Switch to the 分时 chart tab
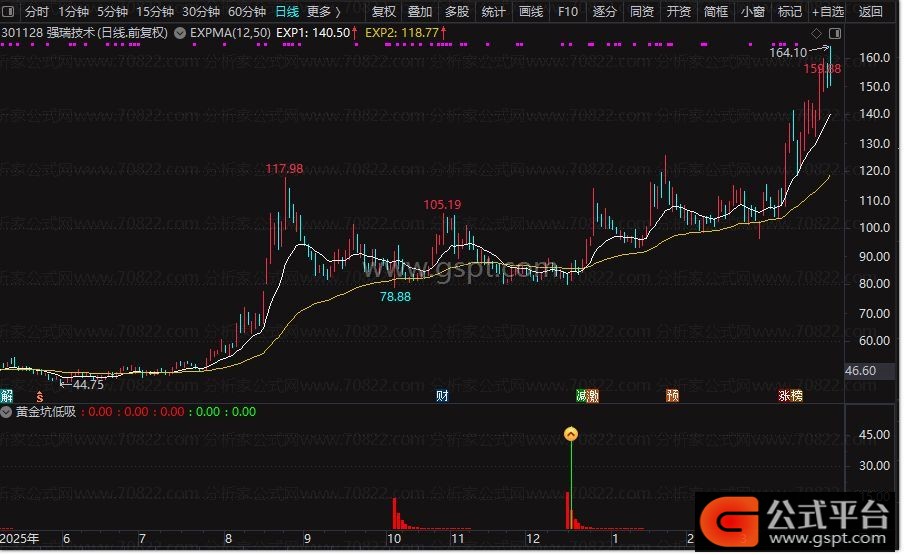Viewport: 905px width, 555px height. tap(36, 12)
